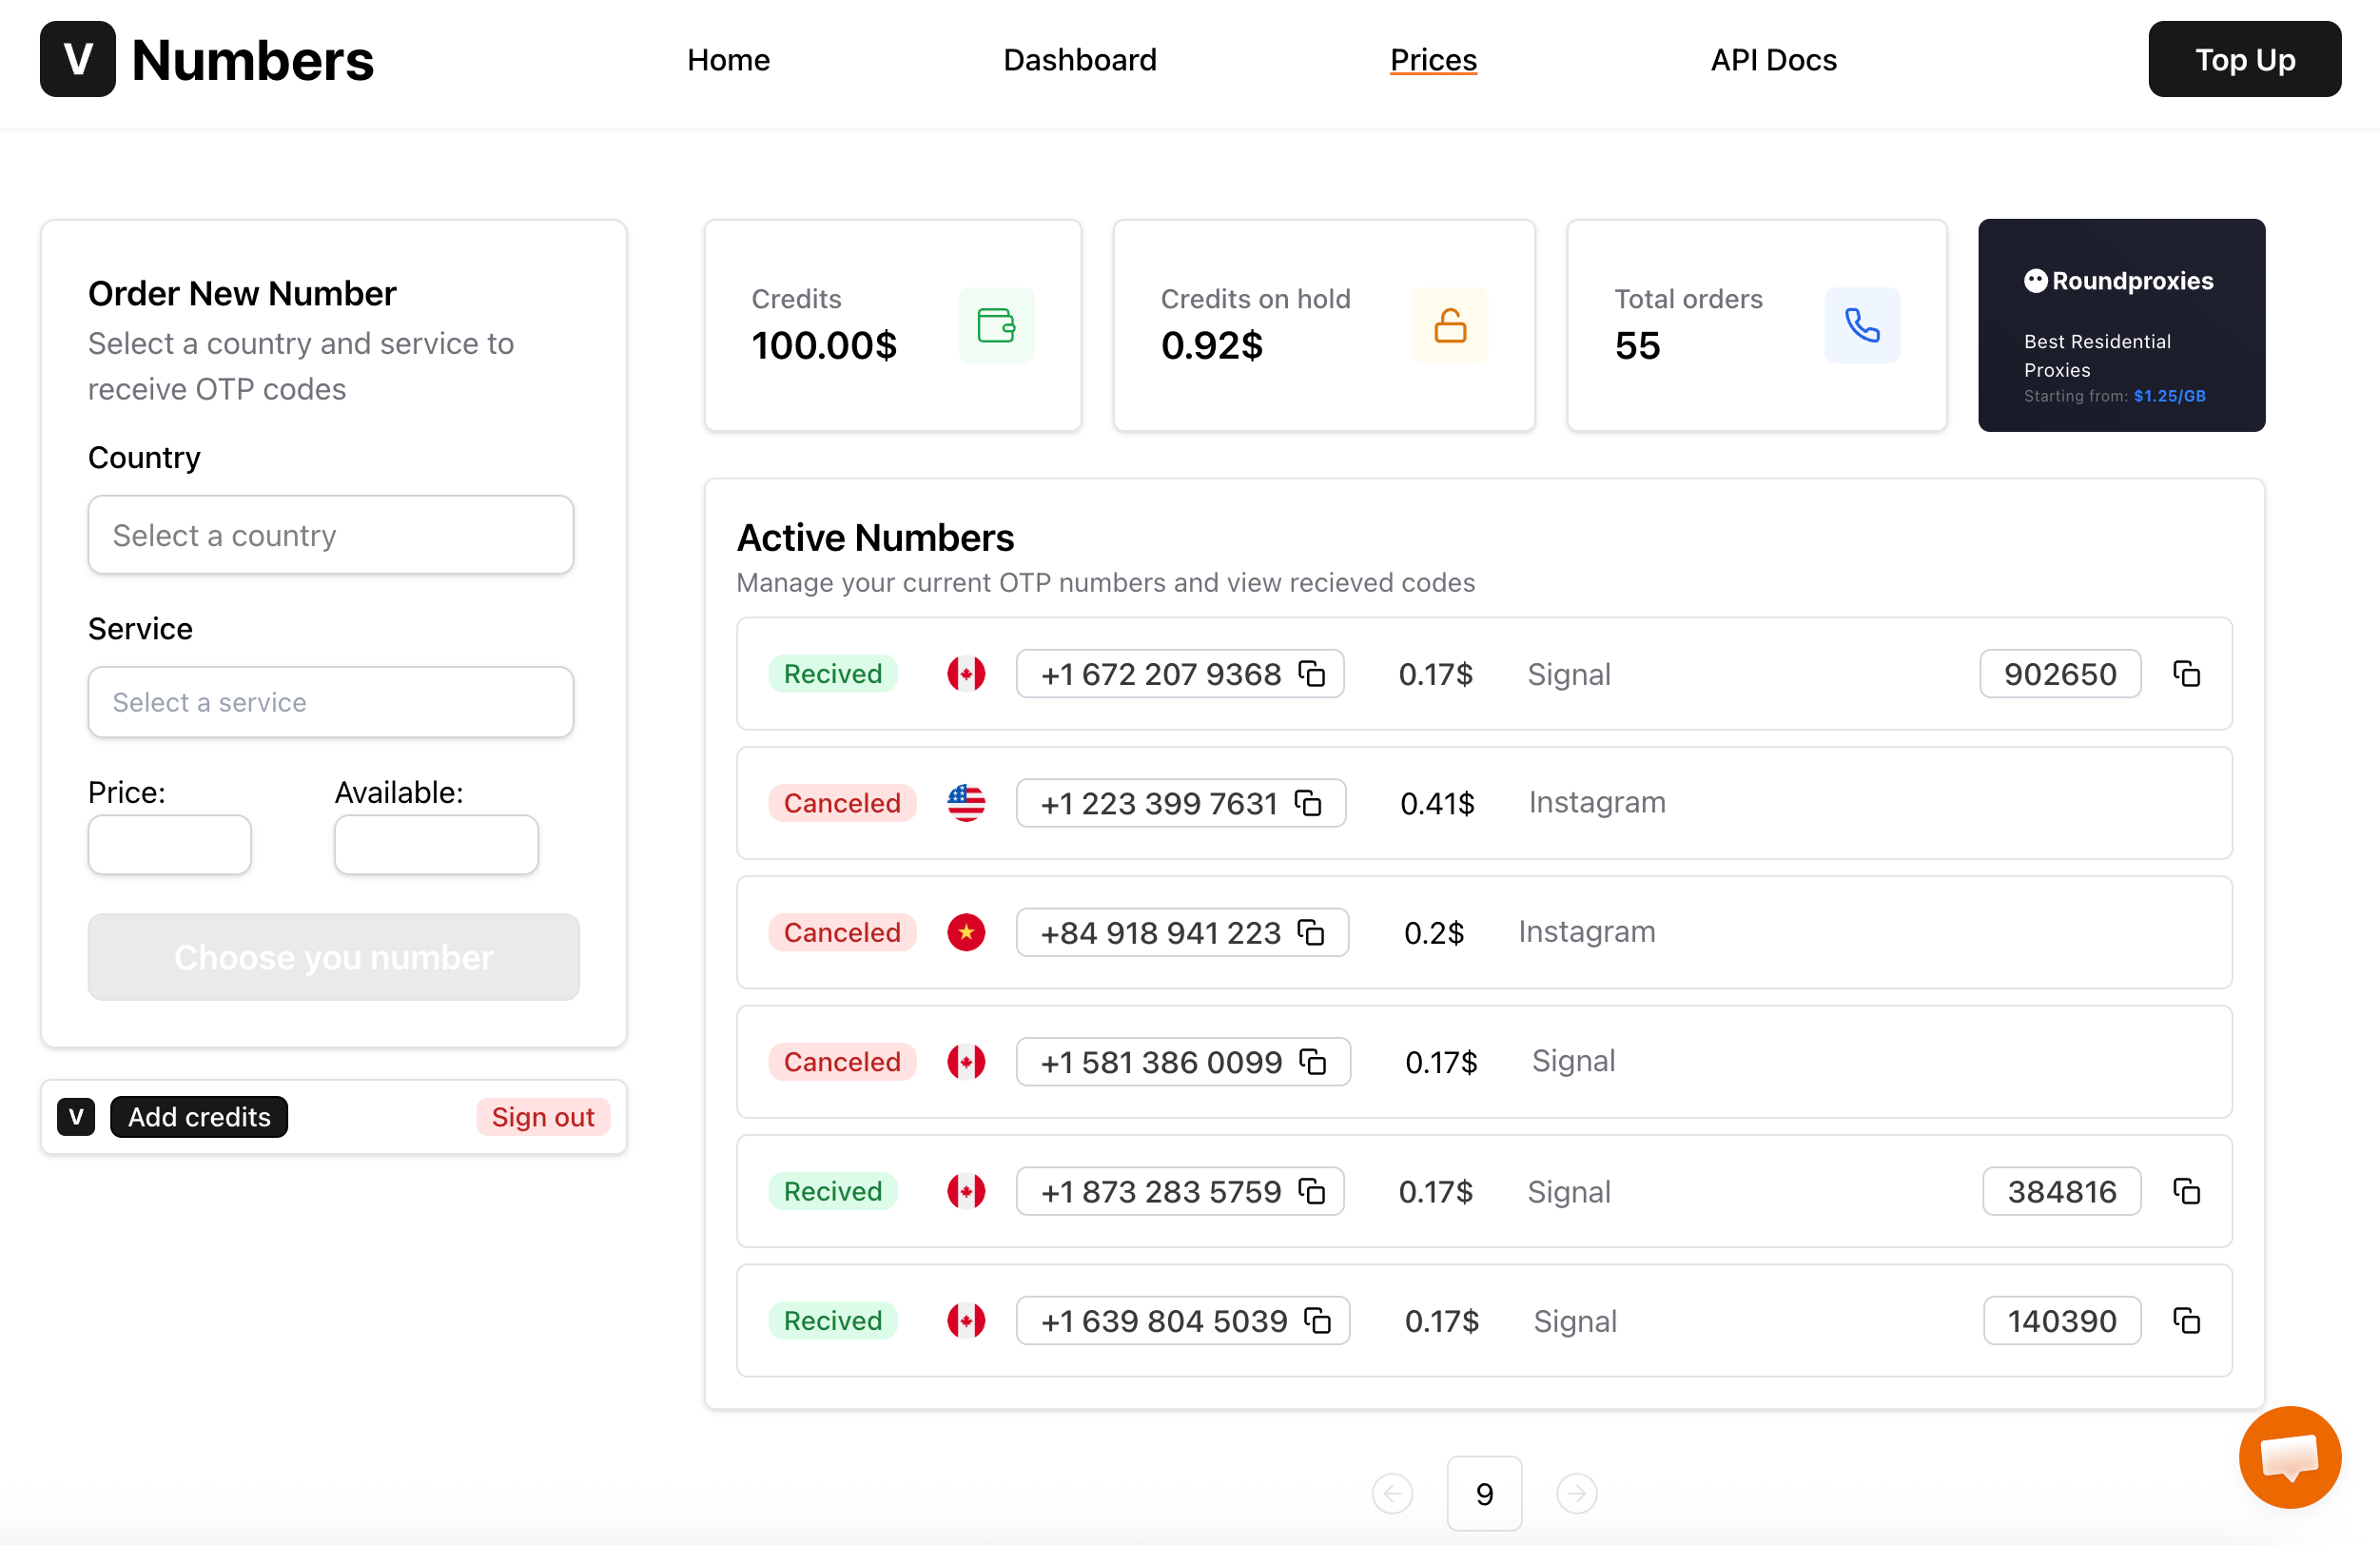The height and width of the screenshot is (1545, 2380).
Task: Open the Select a country dropdown
Action: (331, 534)
